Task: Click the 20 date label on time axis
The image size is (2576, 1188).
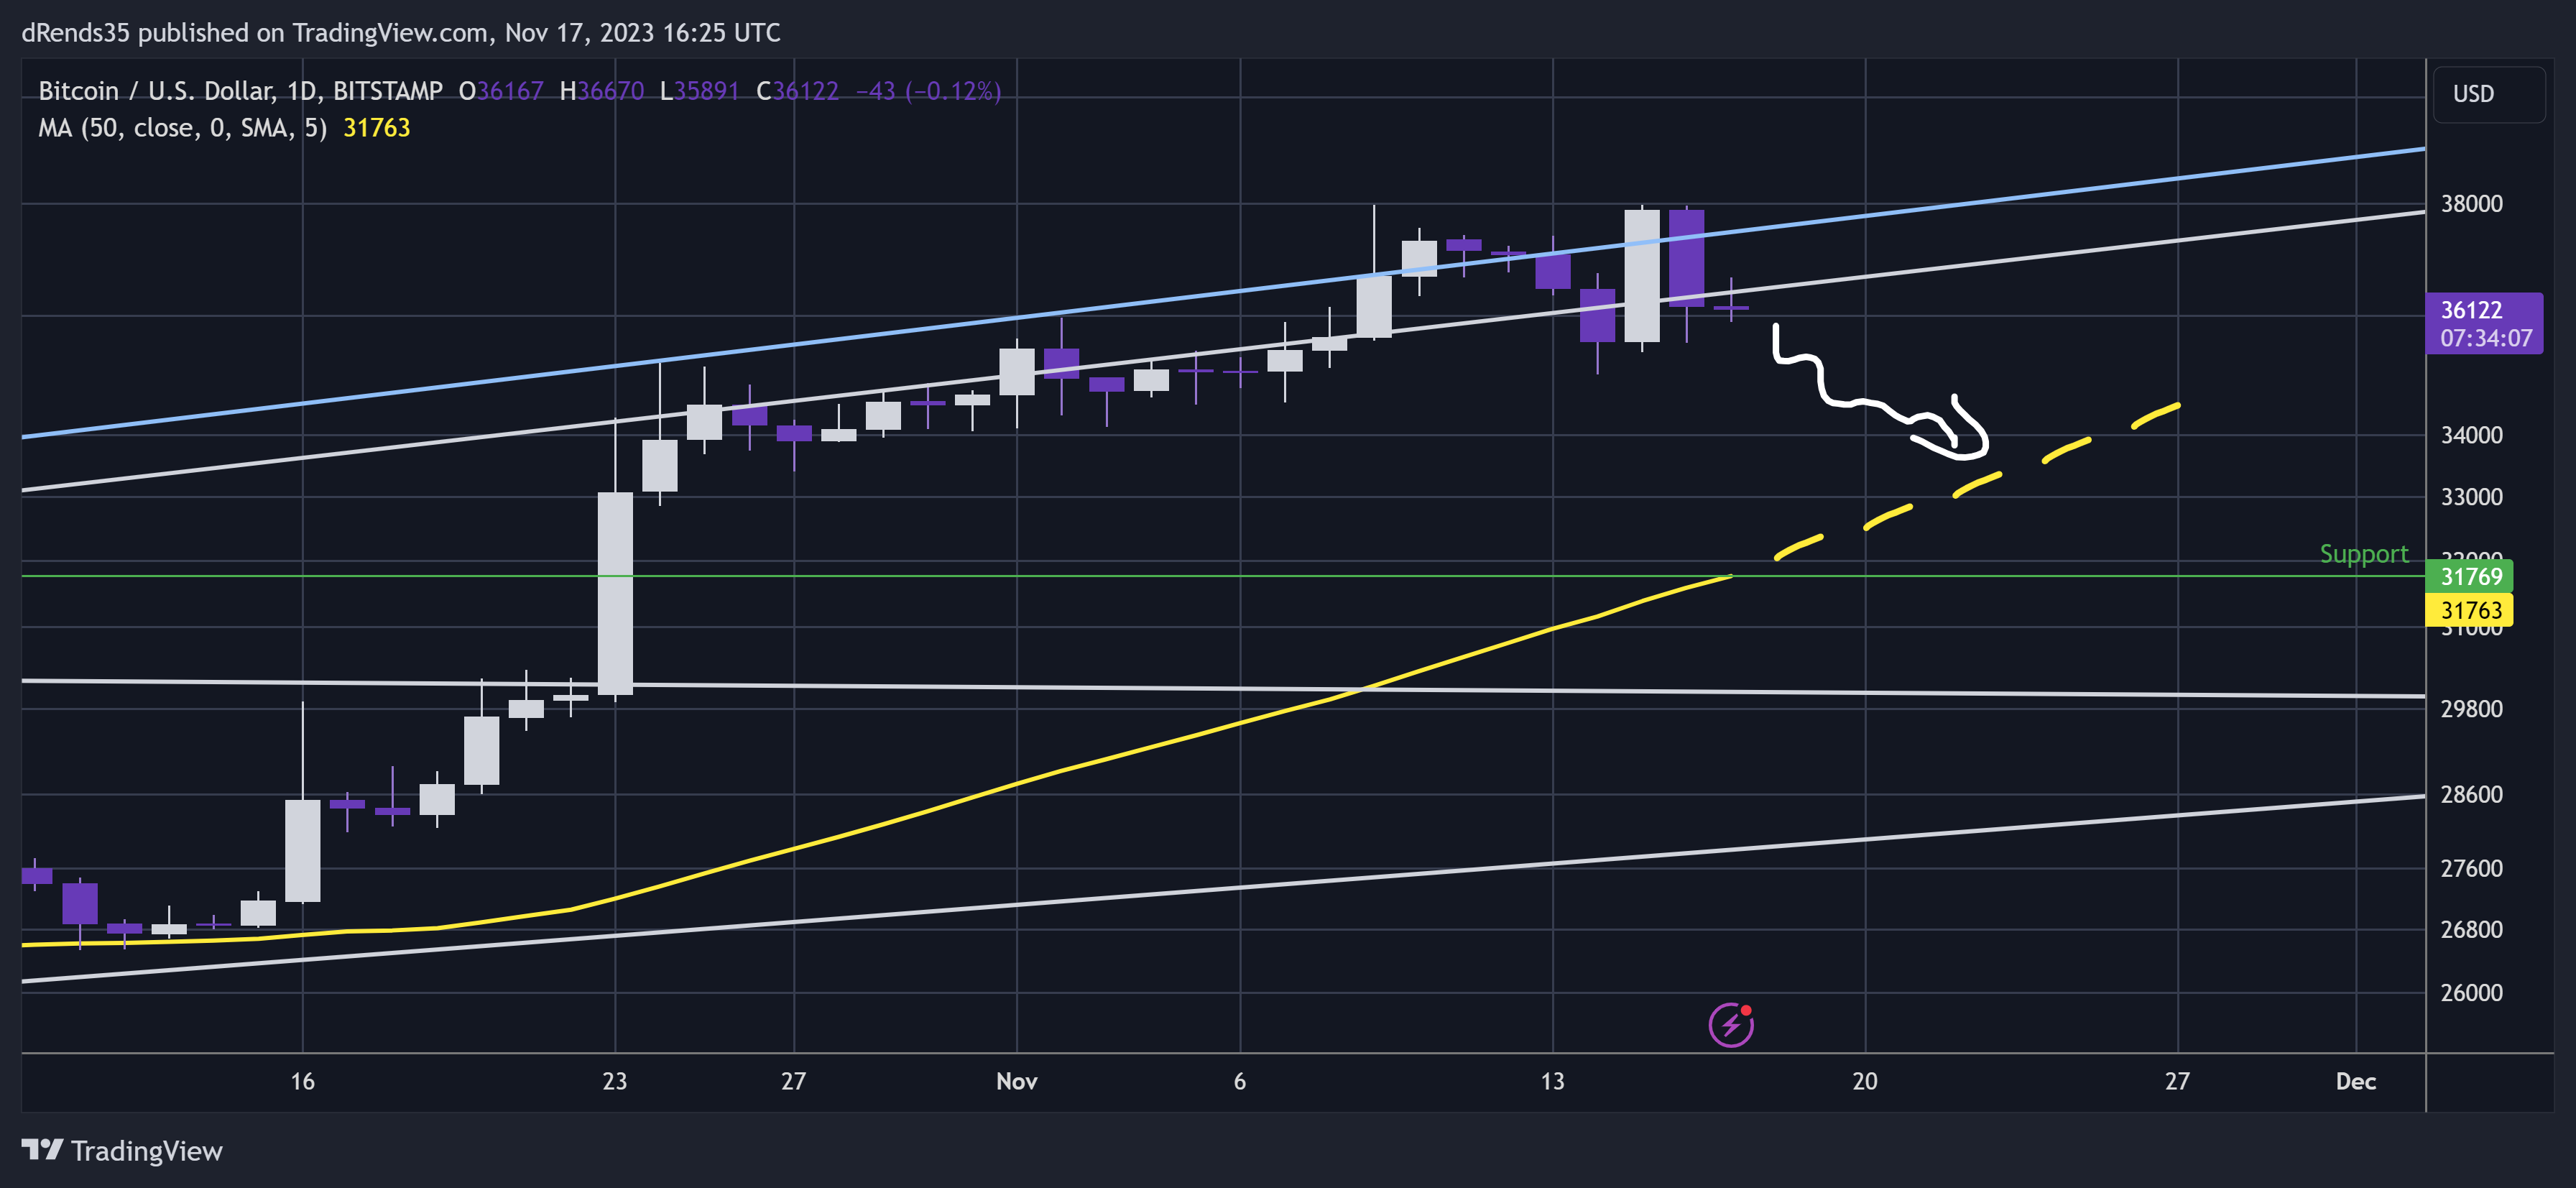Action: [1864, 1081]
